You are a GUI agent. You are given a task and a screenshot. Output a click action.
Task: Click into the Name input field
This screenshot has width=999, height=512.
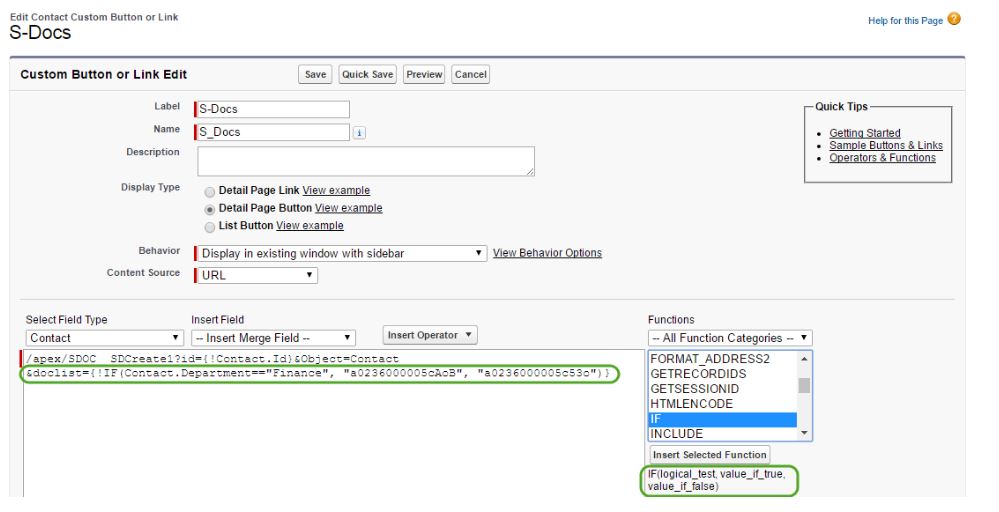(273, 132)
